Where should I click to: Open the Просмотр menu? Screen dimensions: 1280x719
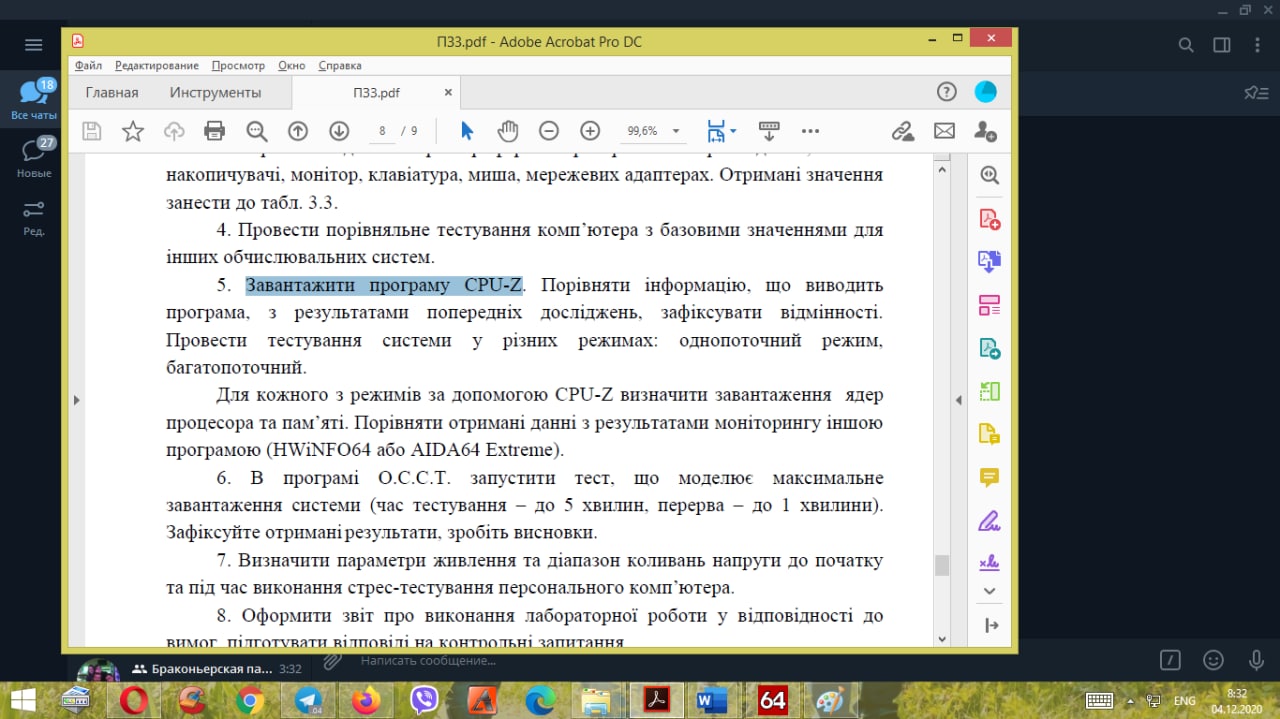tap(238, 65)
